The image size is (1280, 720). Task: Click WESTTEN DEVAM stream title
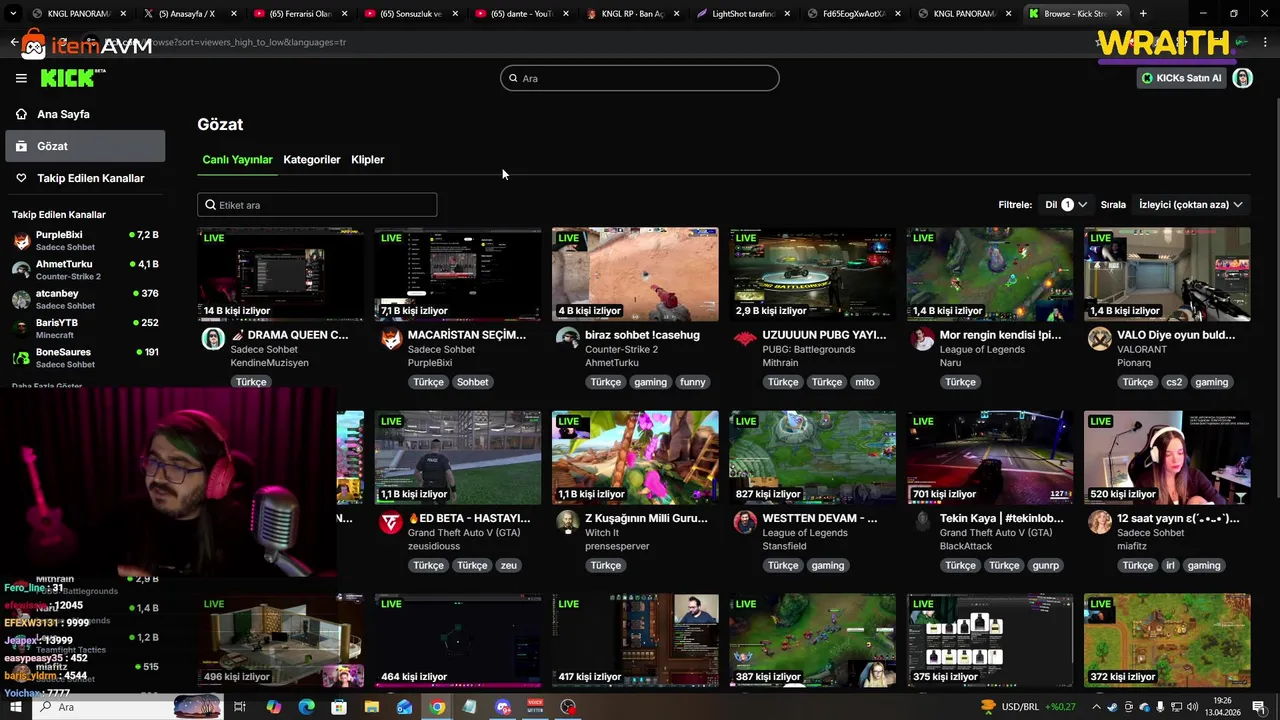pos(820,518)
